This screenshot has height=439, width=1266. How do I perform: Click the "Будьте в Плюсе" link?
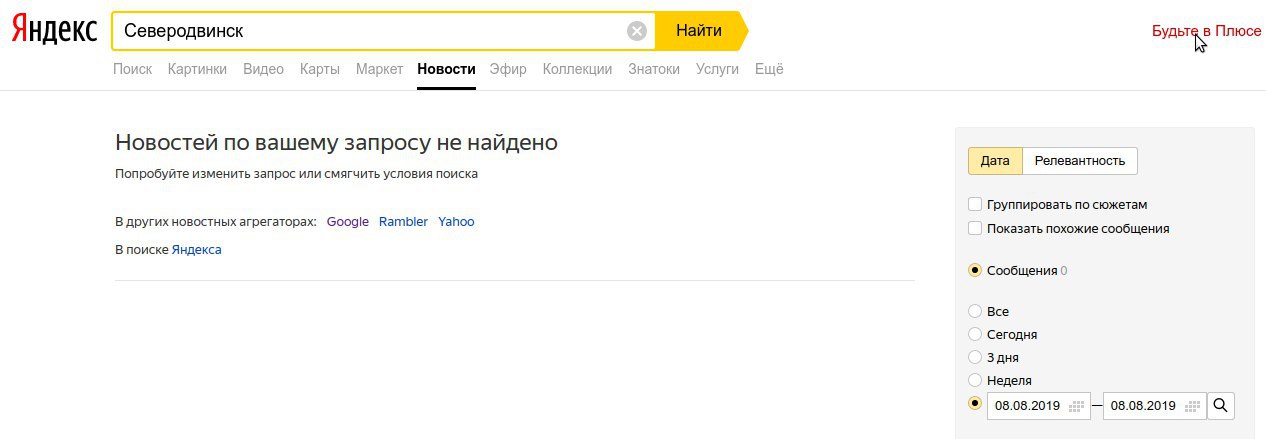(x=1206, y=31)
